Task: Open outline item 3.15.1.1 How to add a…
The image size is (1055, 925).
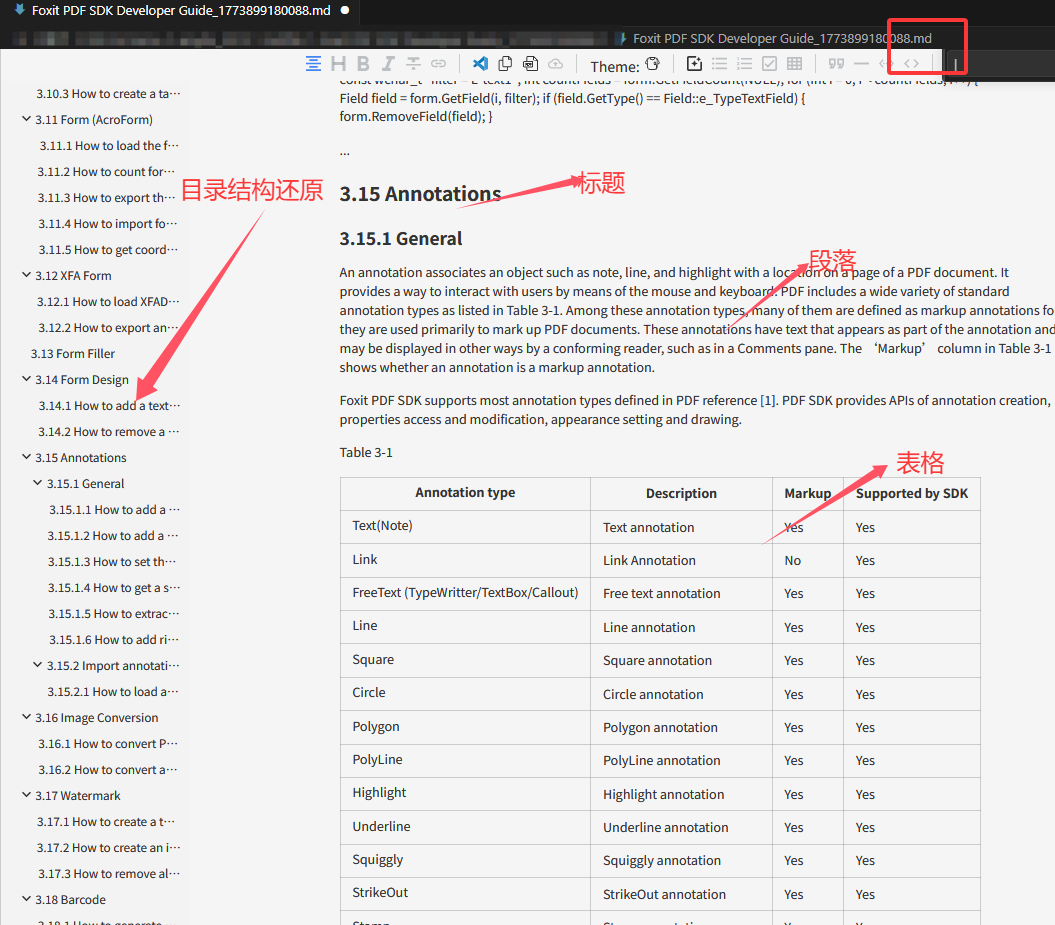Action: point(114,509)
